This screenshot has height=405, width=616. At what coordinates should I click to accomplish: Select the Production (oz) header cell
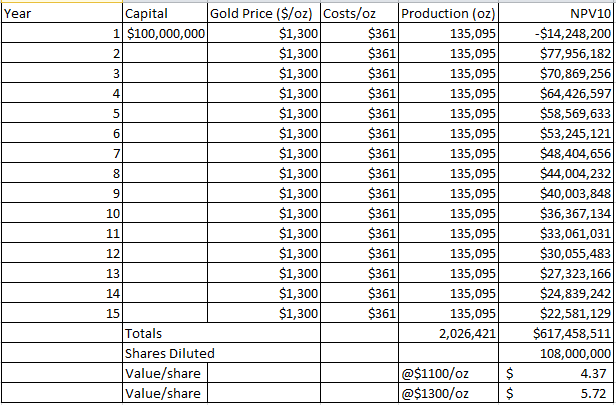(x=449, y=14)
